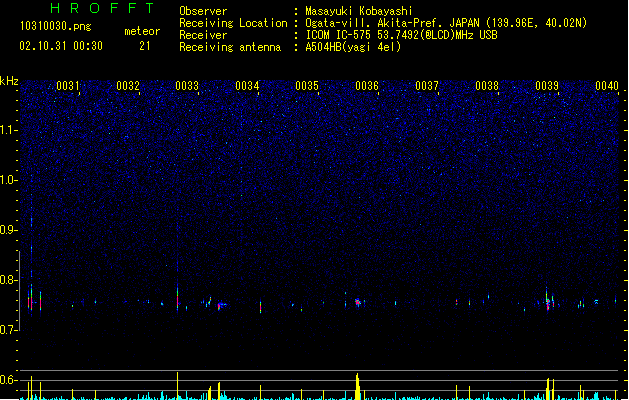Click the 0.6 frequency axis label
This screenshot has height=400, width=629.
click(9, 380)
